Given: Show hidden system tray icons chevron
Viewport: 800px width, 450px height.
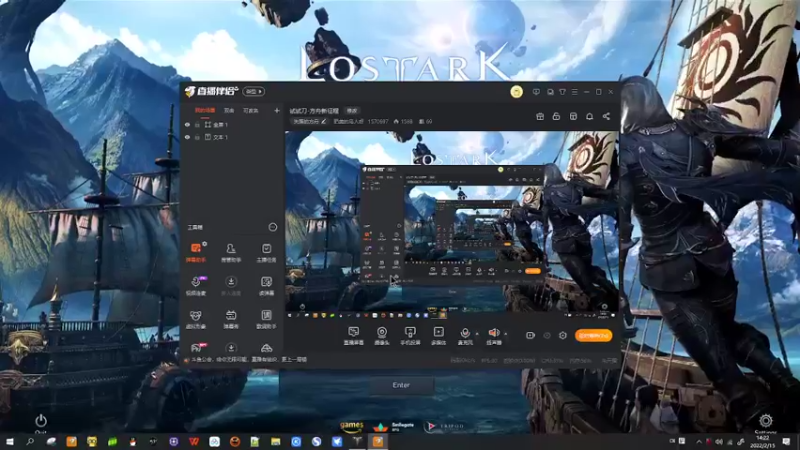Looking at the screenshot, I should point(698,441).
